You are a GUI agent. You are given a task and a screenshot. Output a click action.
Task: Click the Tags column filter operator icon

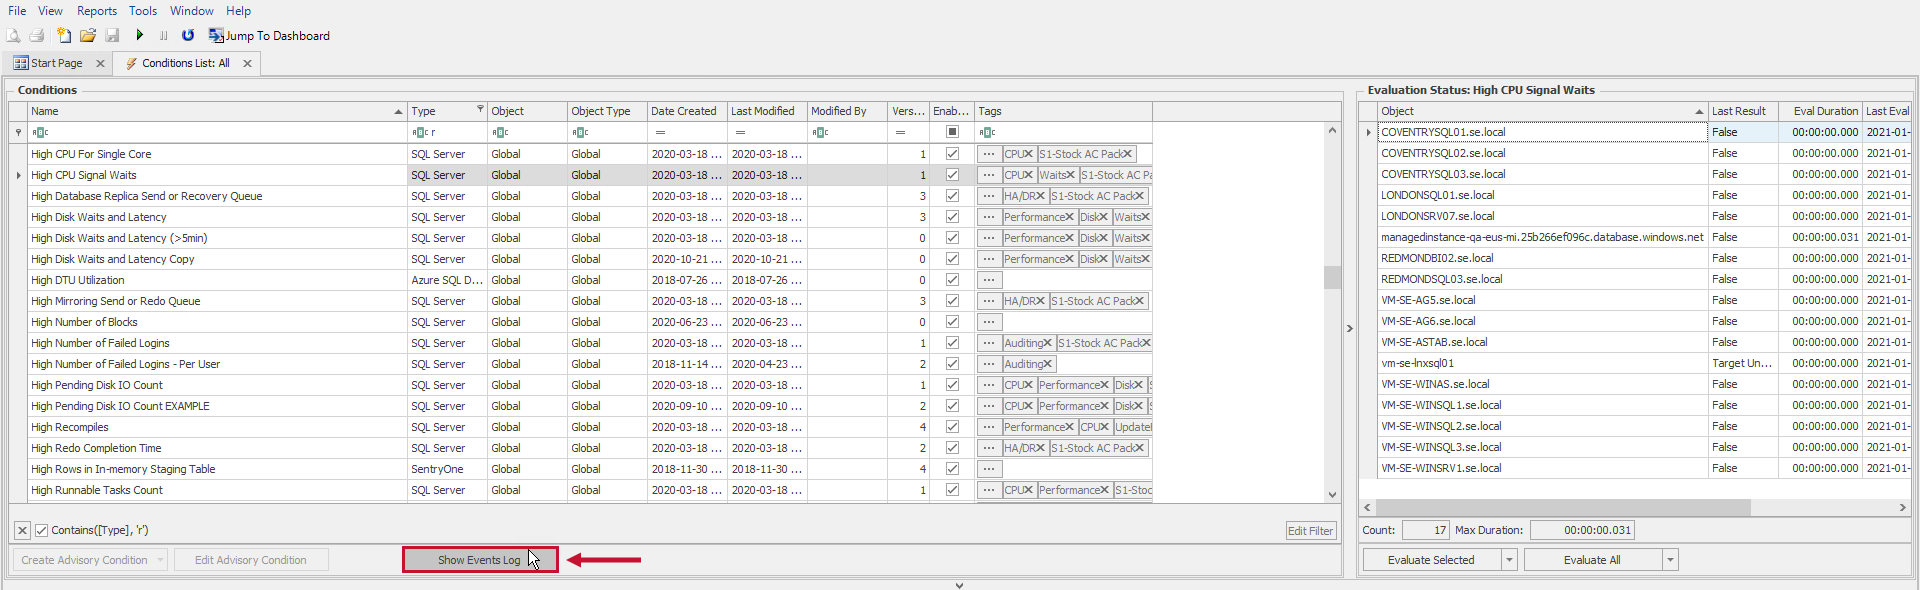987,132
